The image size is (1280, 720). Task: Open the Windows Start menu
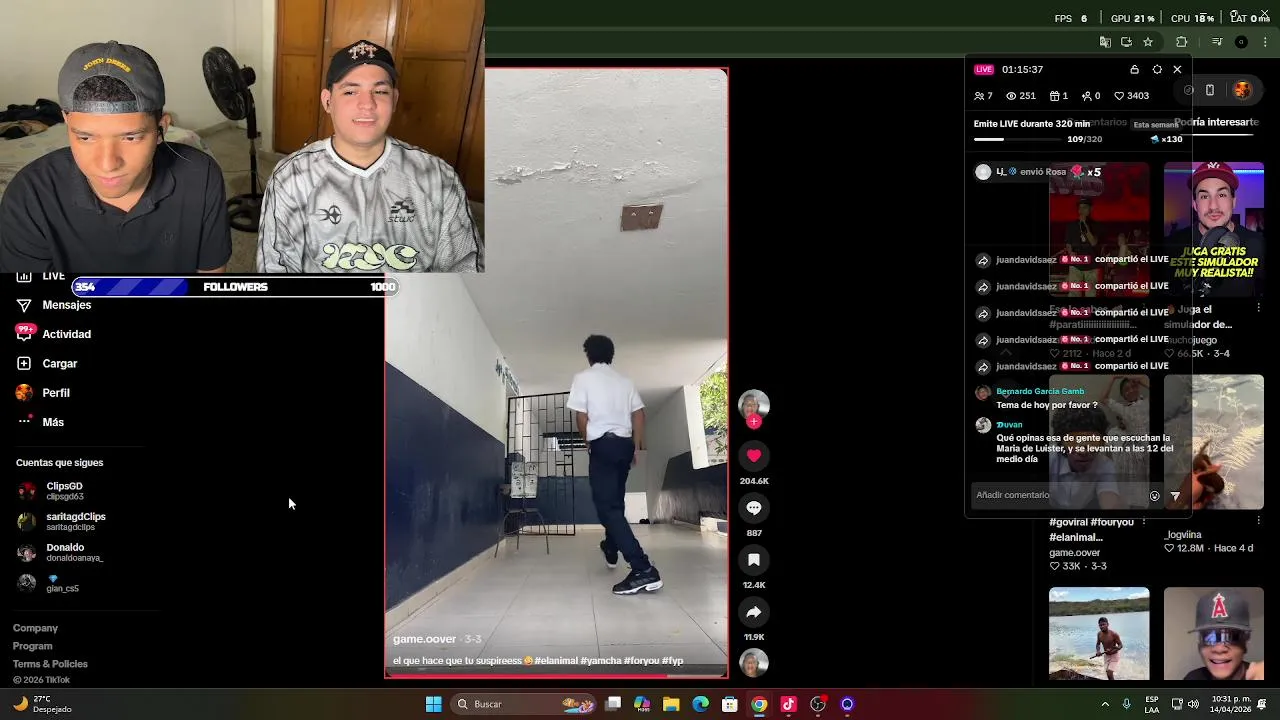click(x=433, y=704)
